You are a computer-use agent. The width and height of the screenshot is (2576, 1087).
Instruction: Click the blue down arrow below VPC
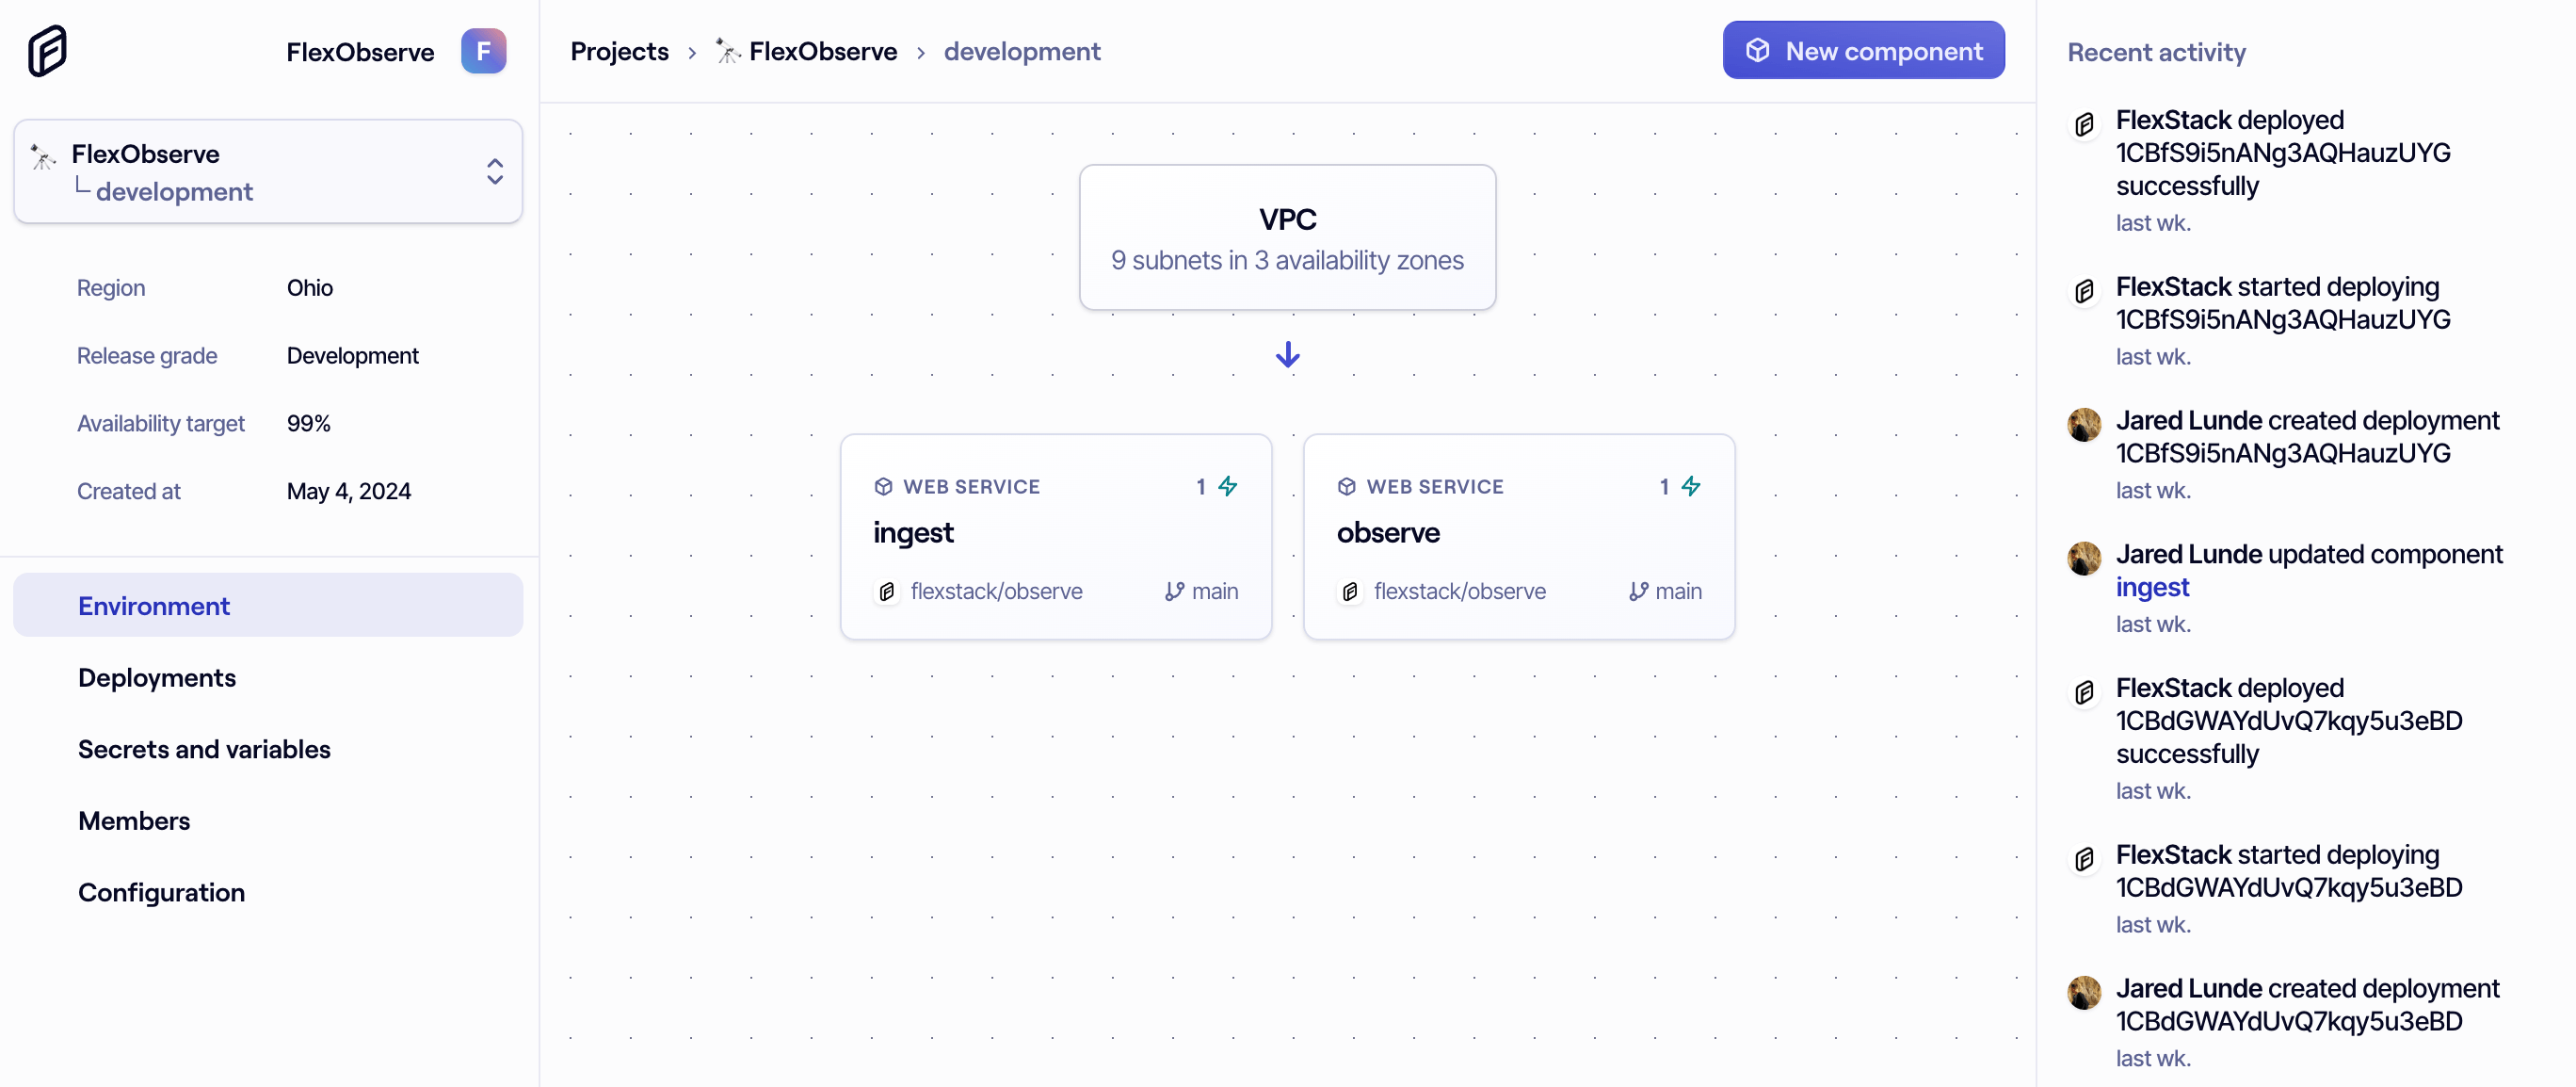pos(1287,355)
